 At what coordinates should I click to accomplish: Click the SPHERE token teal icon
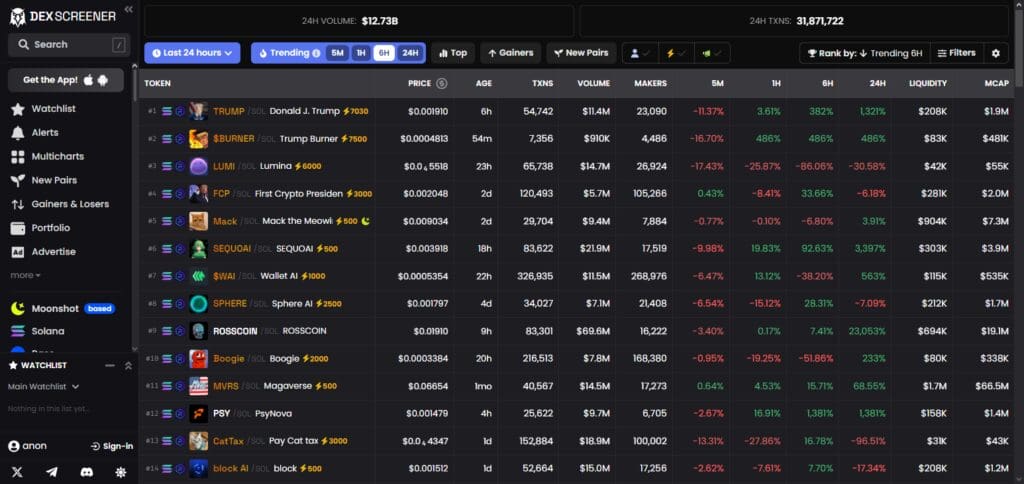(x=199, y=304)
